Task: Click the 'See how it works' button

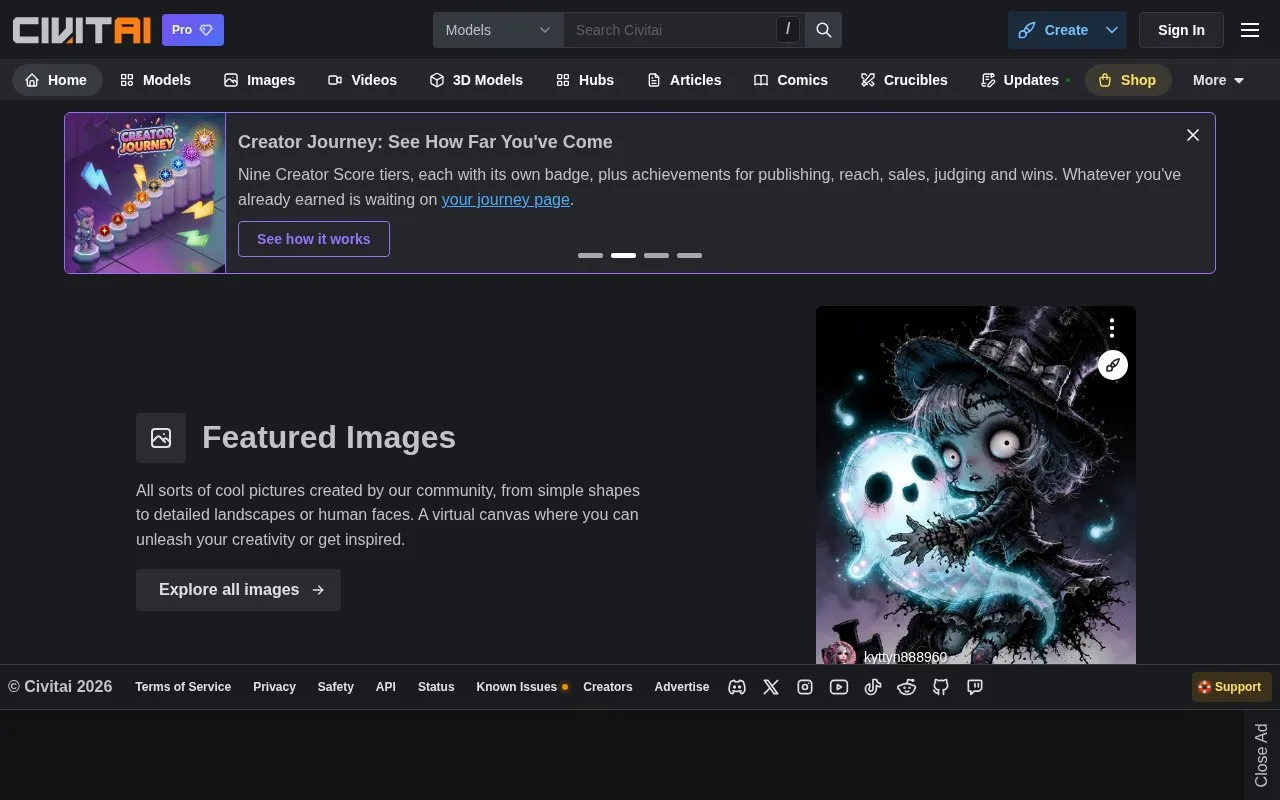Action: point(314,239)
